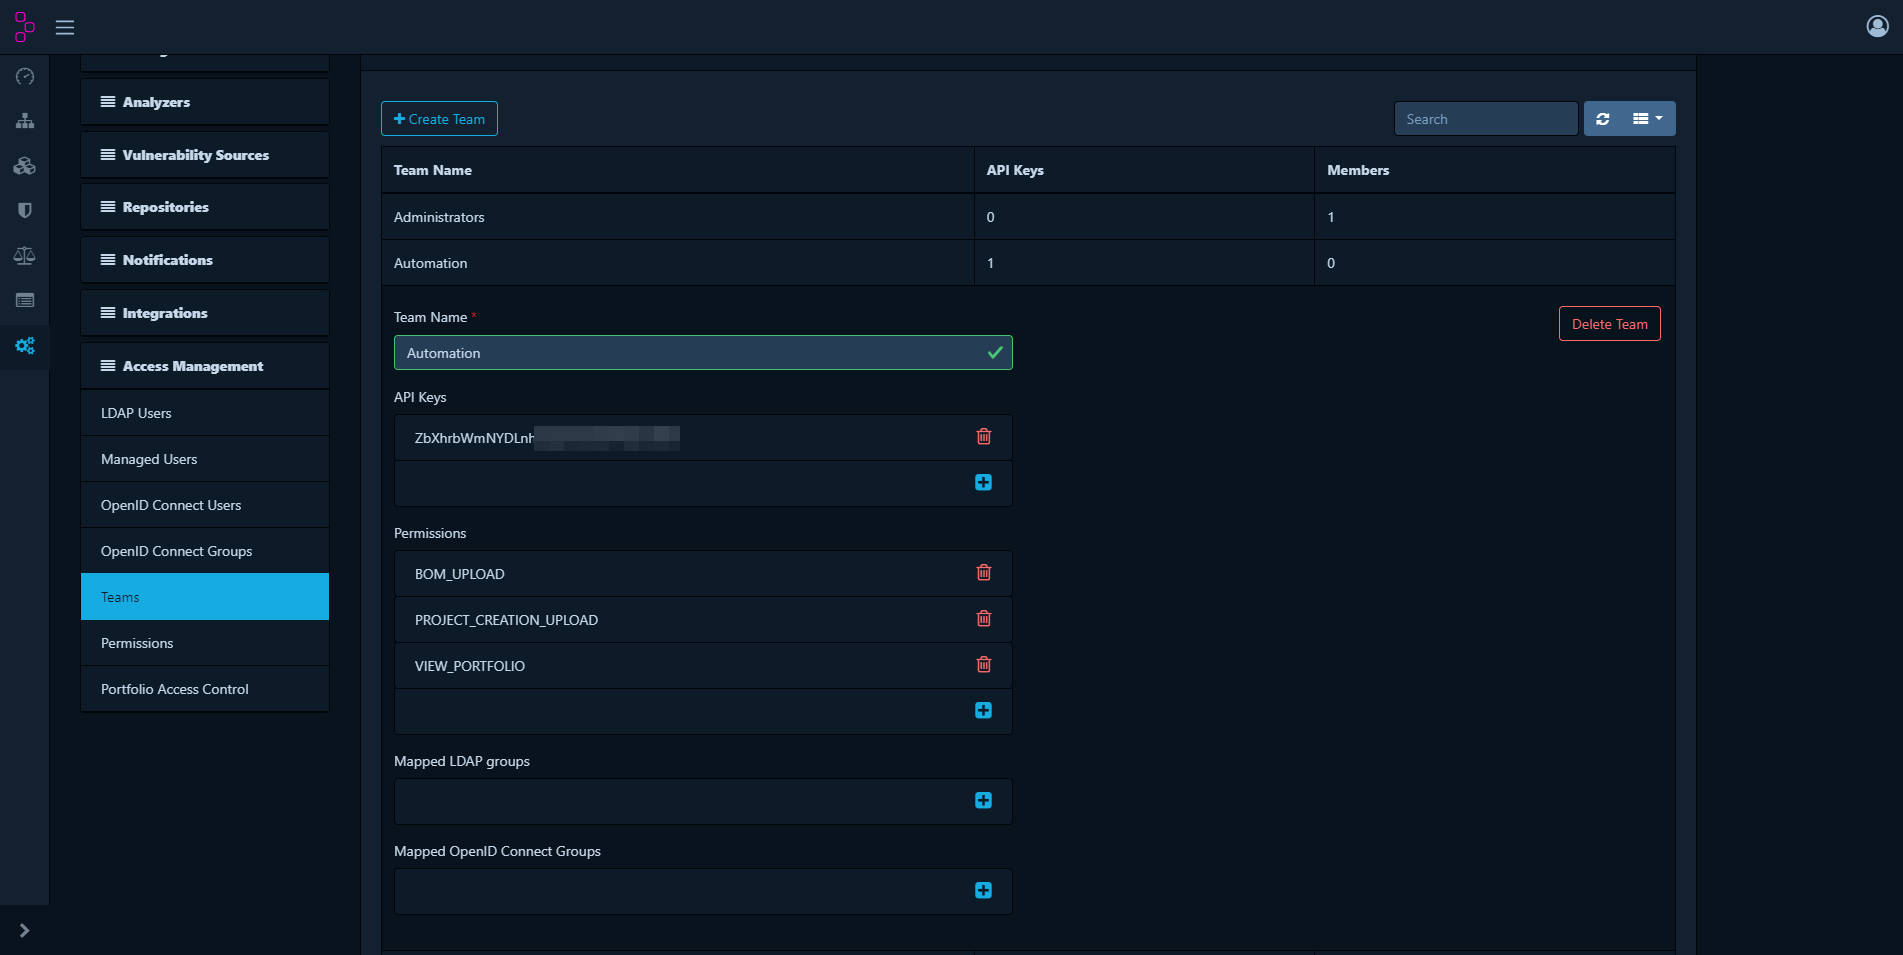Select the LDAP Users entry
The width and height of the screenshot is (1903, 955).
[x=204, y=412]
